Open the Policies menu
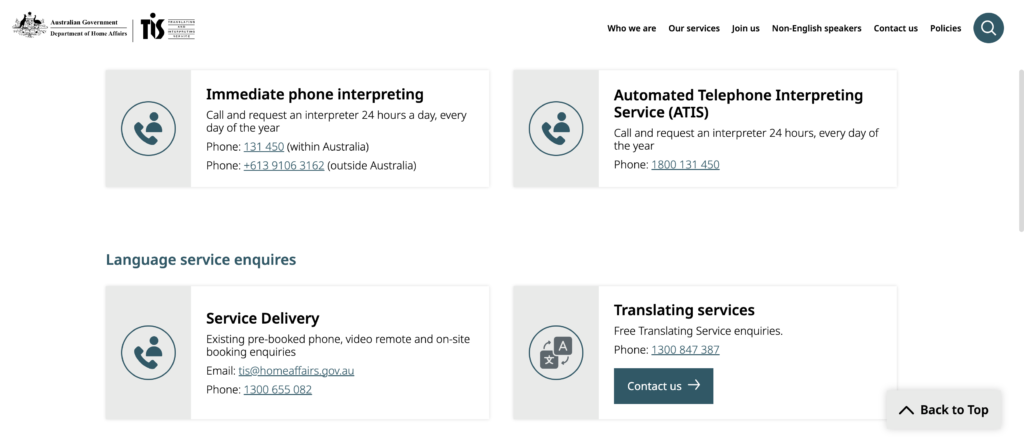This screenshot has height=443, width=1024. [946, 28]
